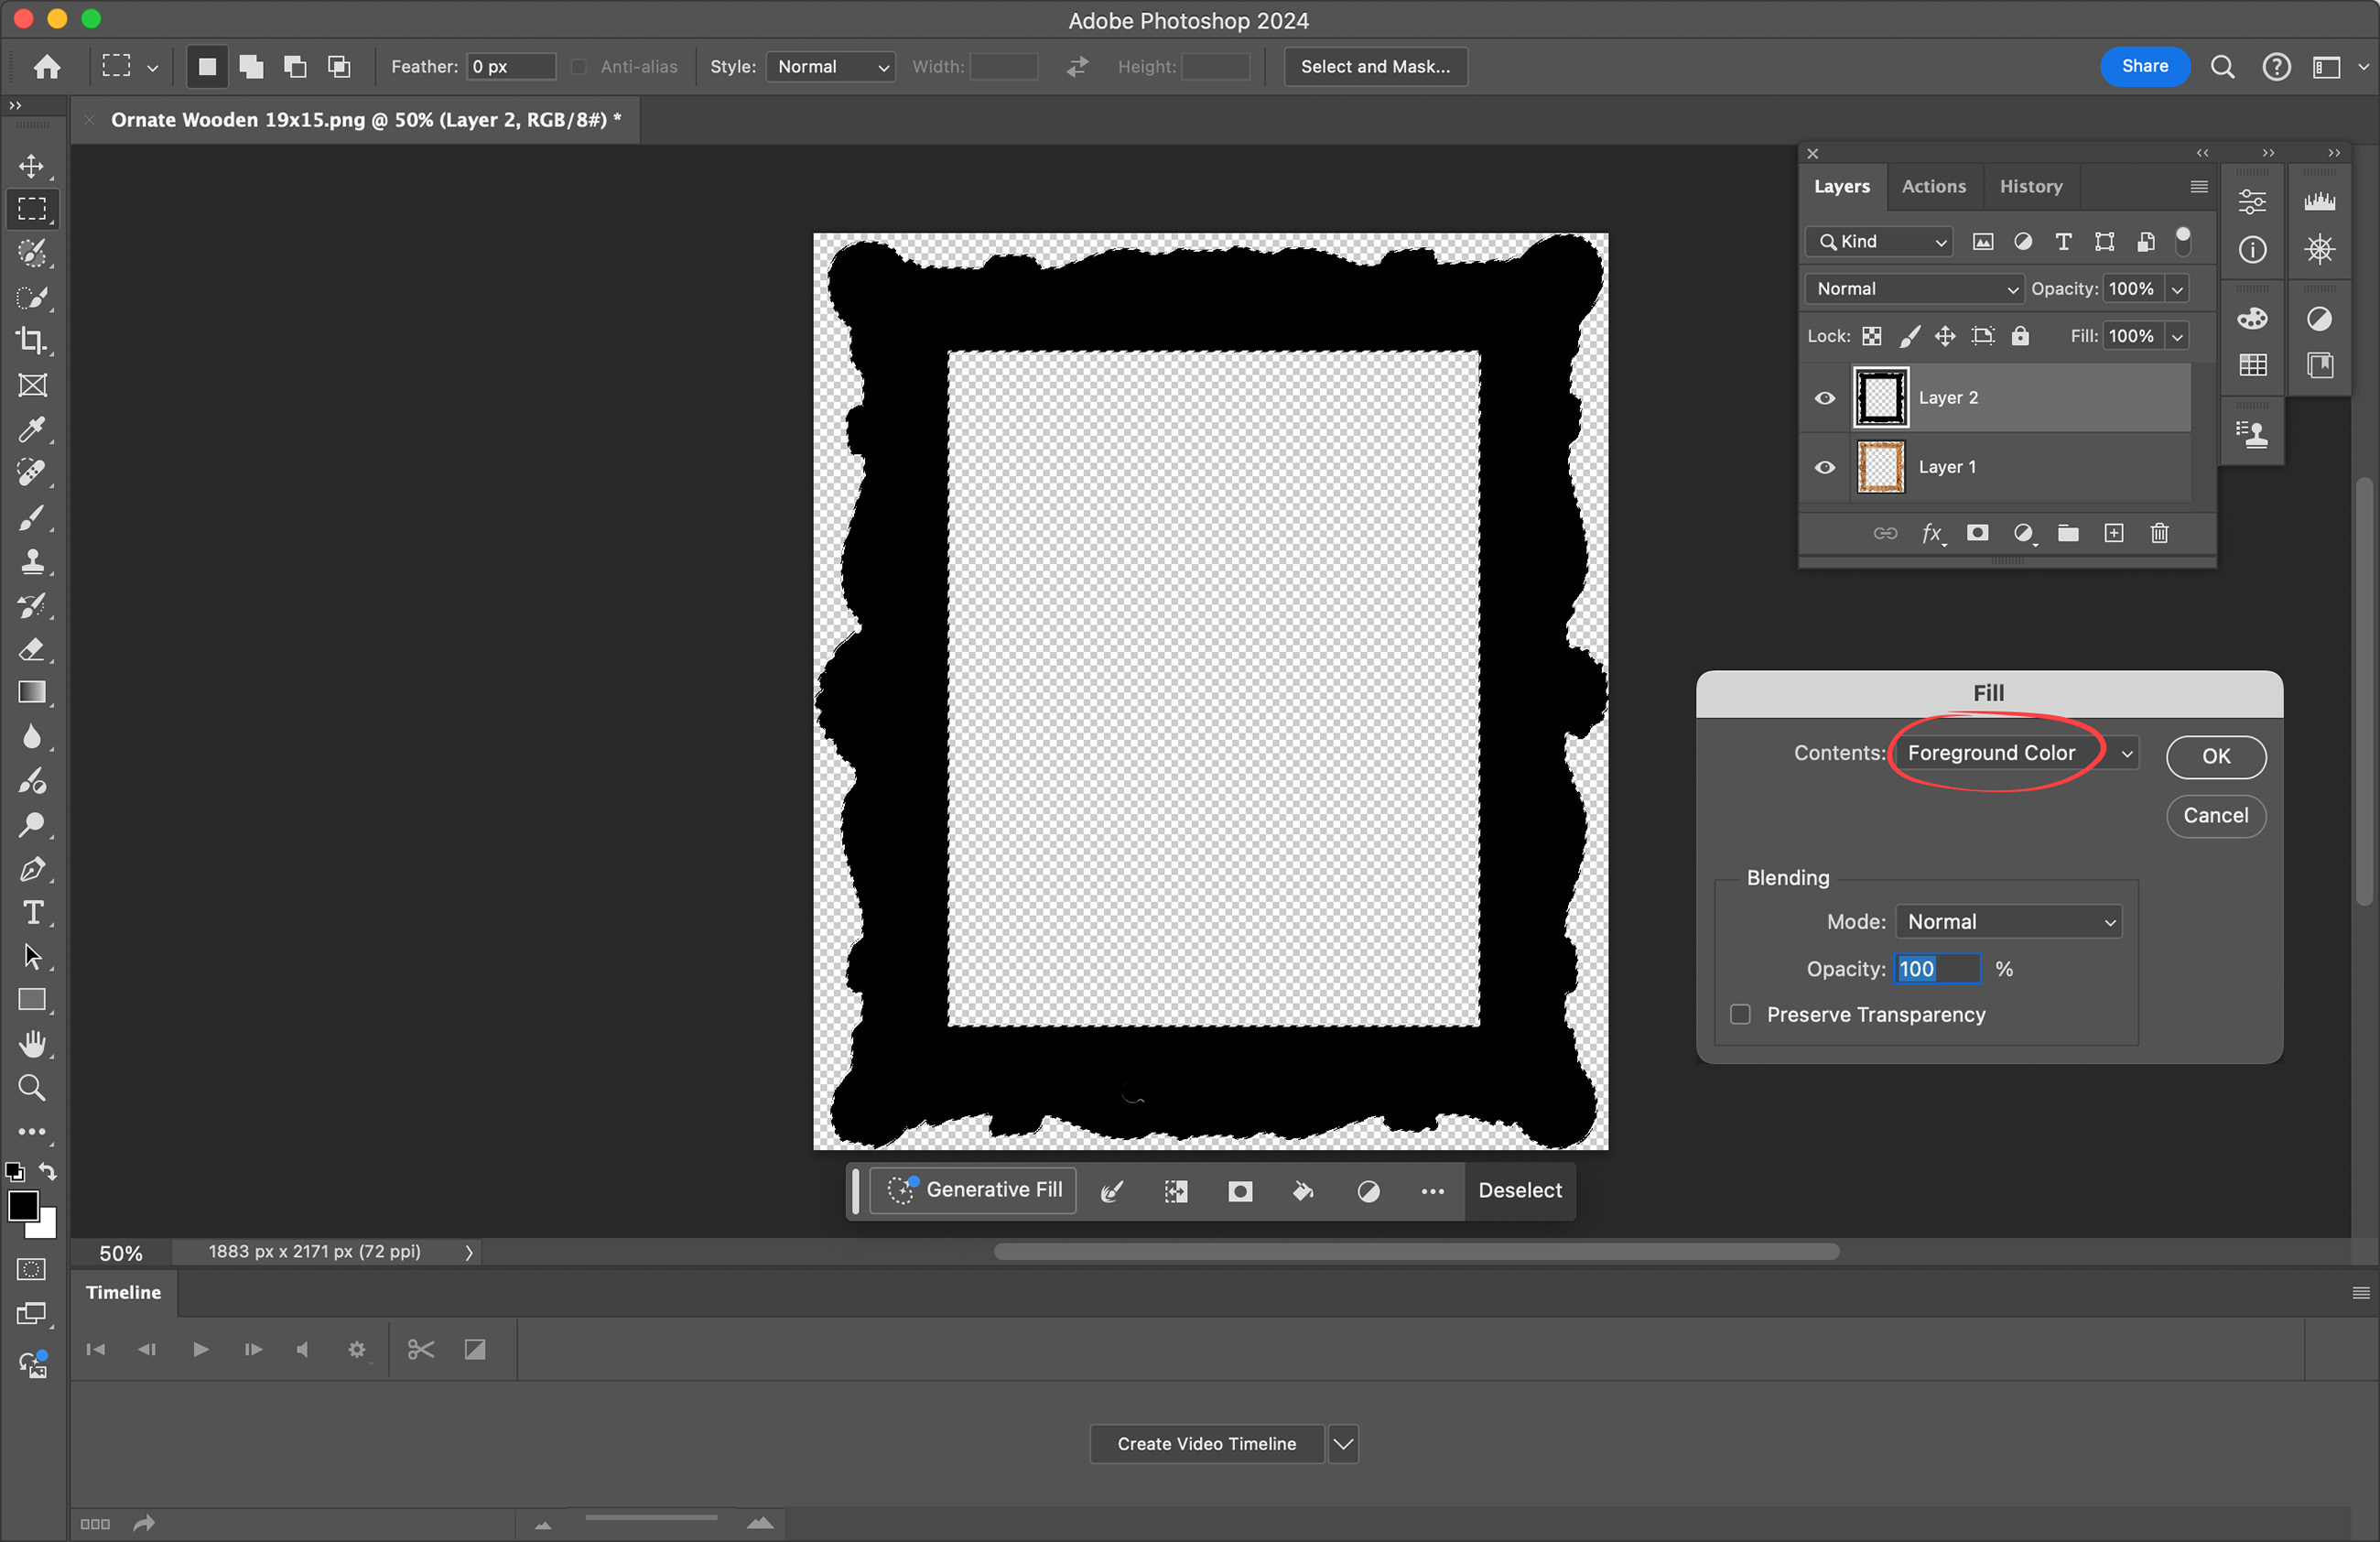This screenshot has height=1542, width=2380.
Task: Select the Zoom tool in toolbar
Action: point(32,1088)
